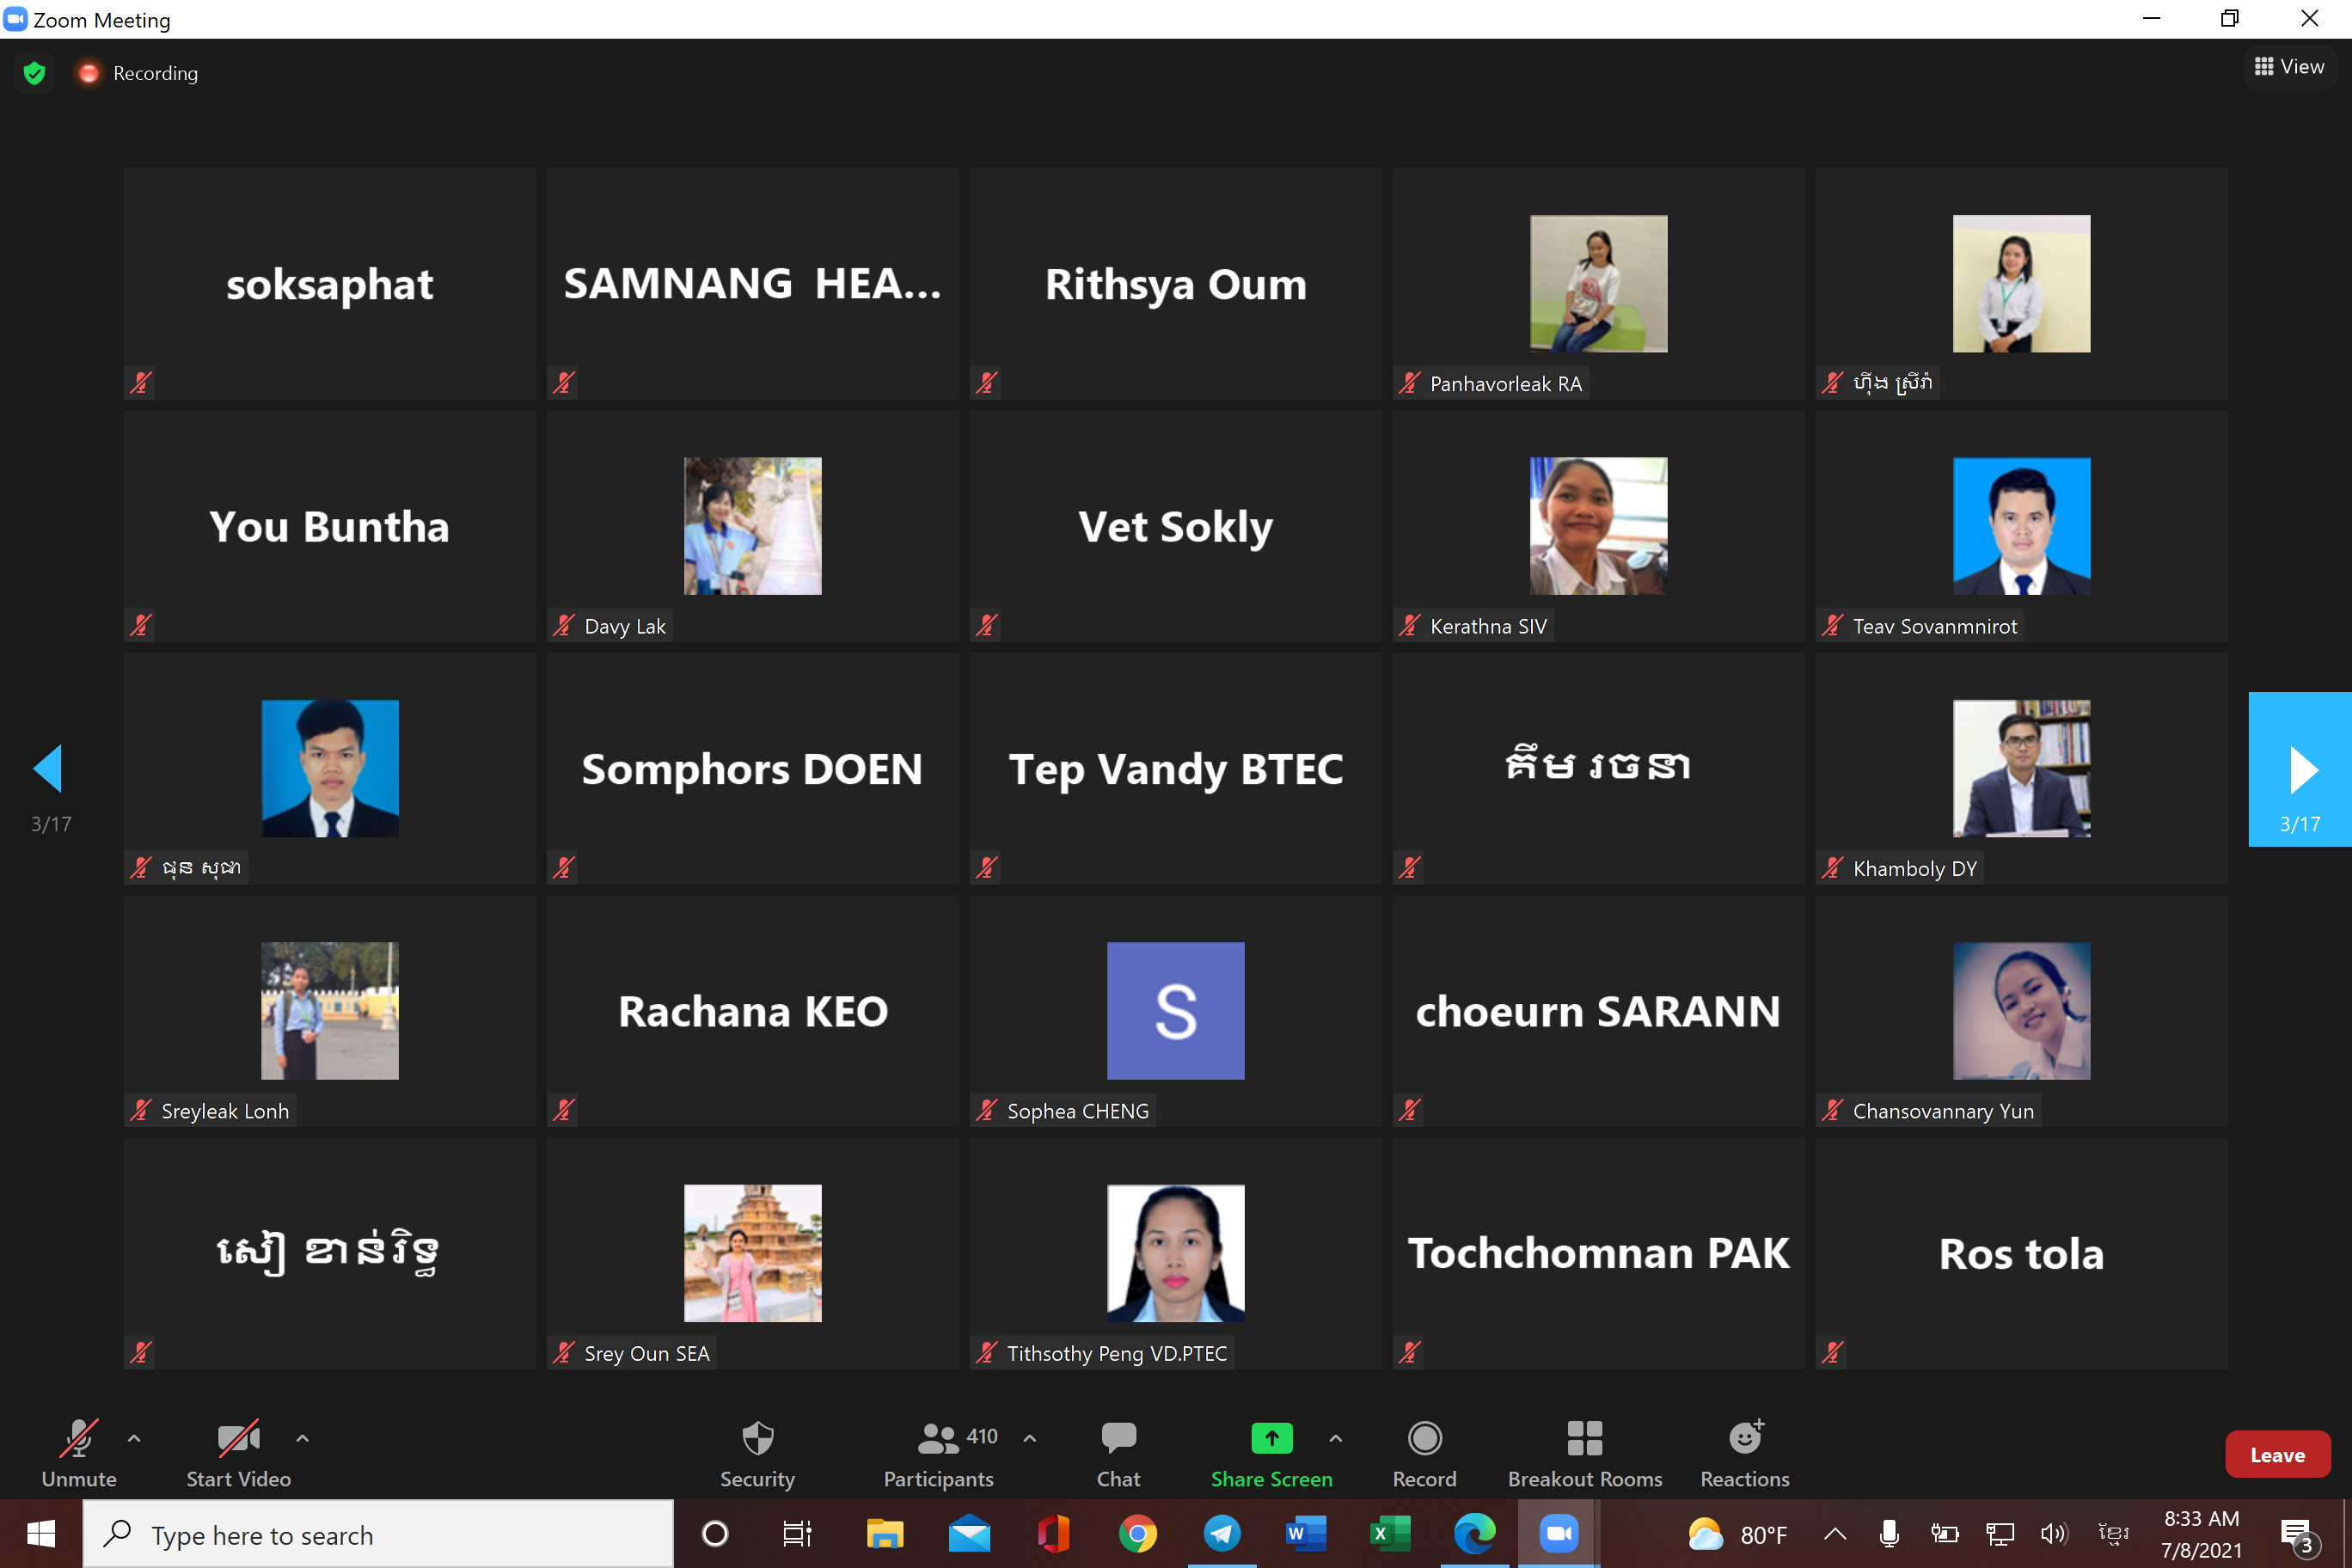Click the green encryption shield icon
The height and width of the screenshot is (1568, 2352).
pyautogui.click(x=35, y=73)
